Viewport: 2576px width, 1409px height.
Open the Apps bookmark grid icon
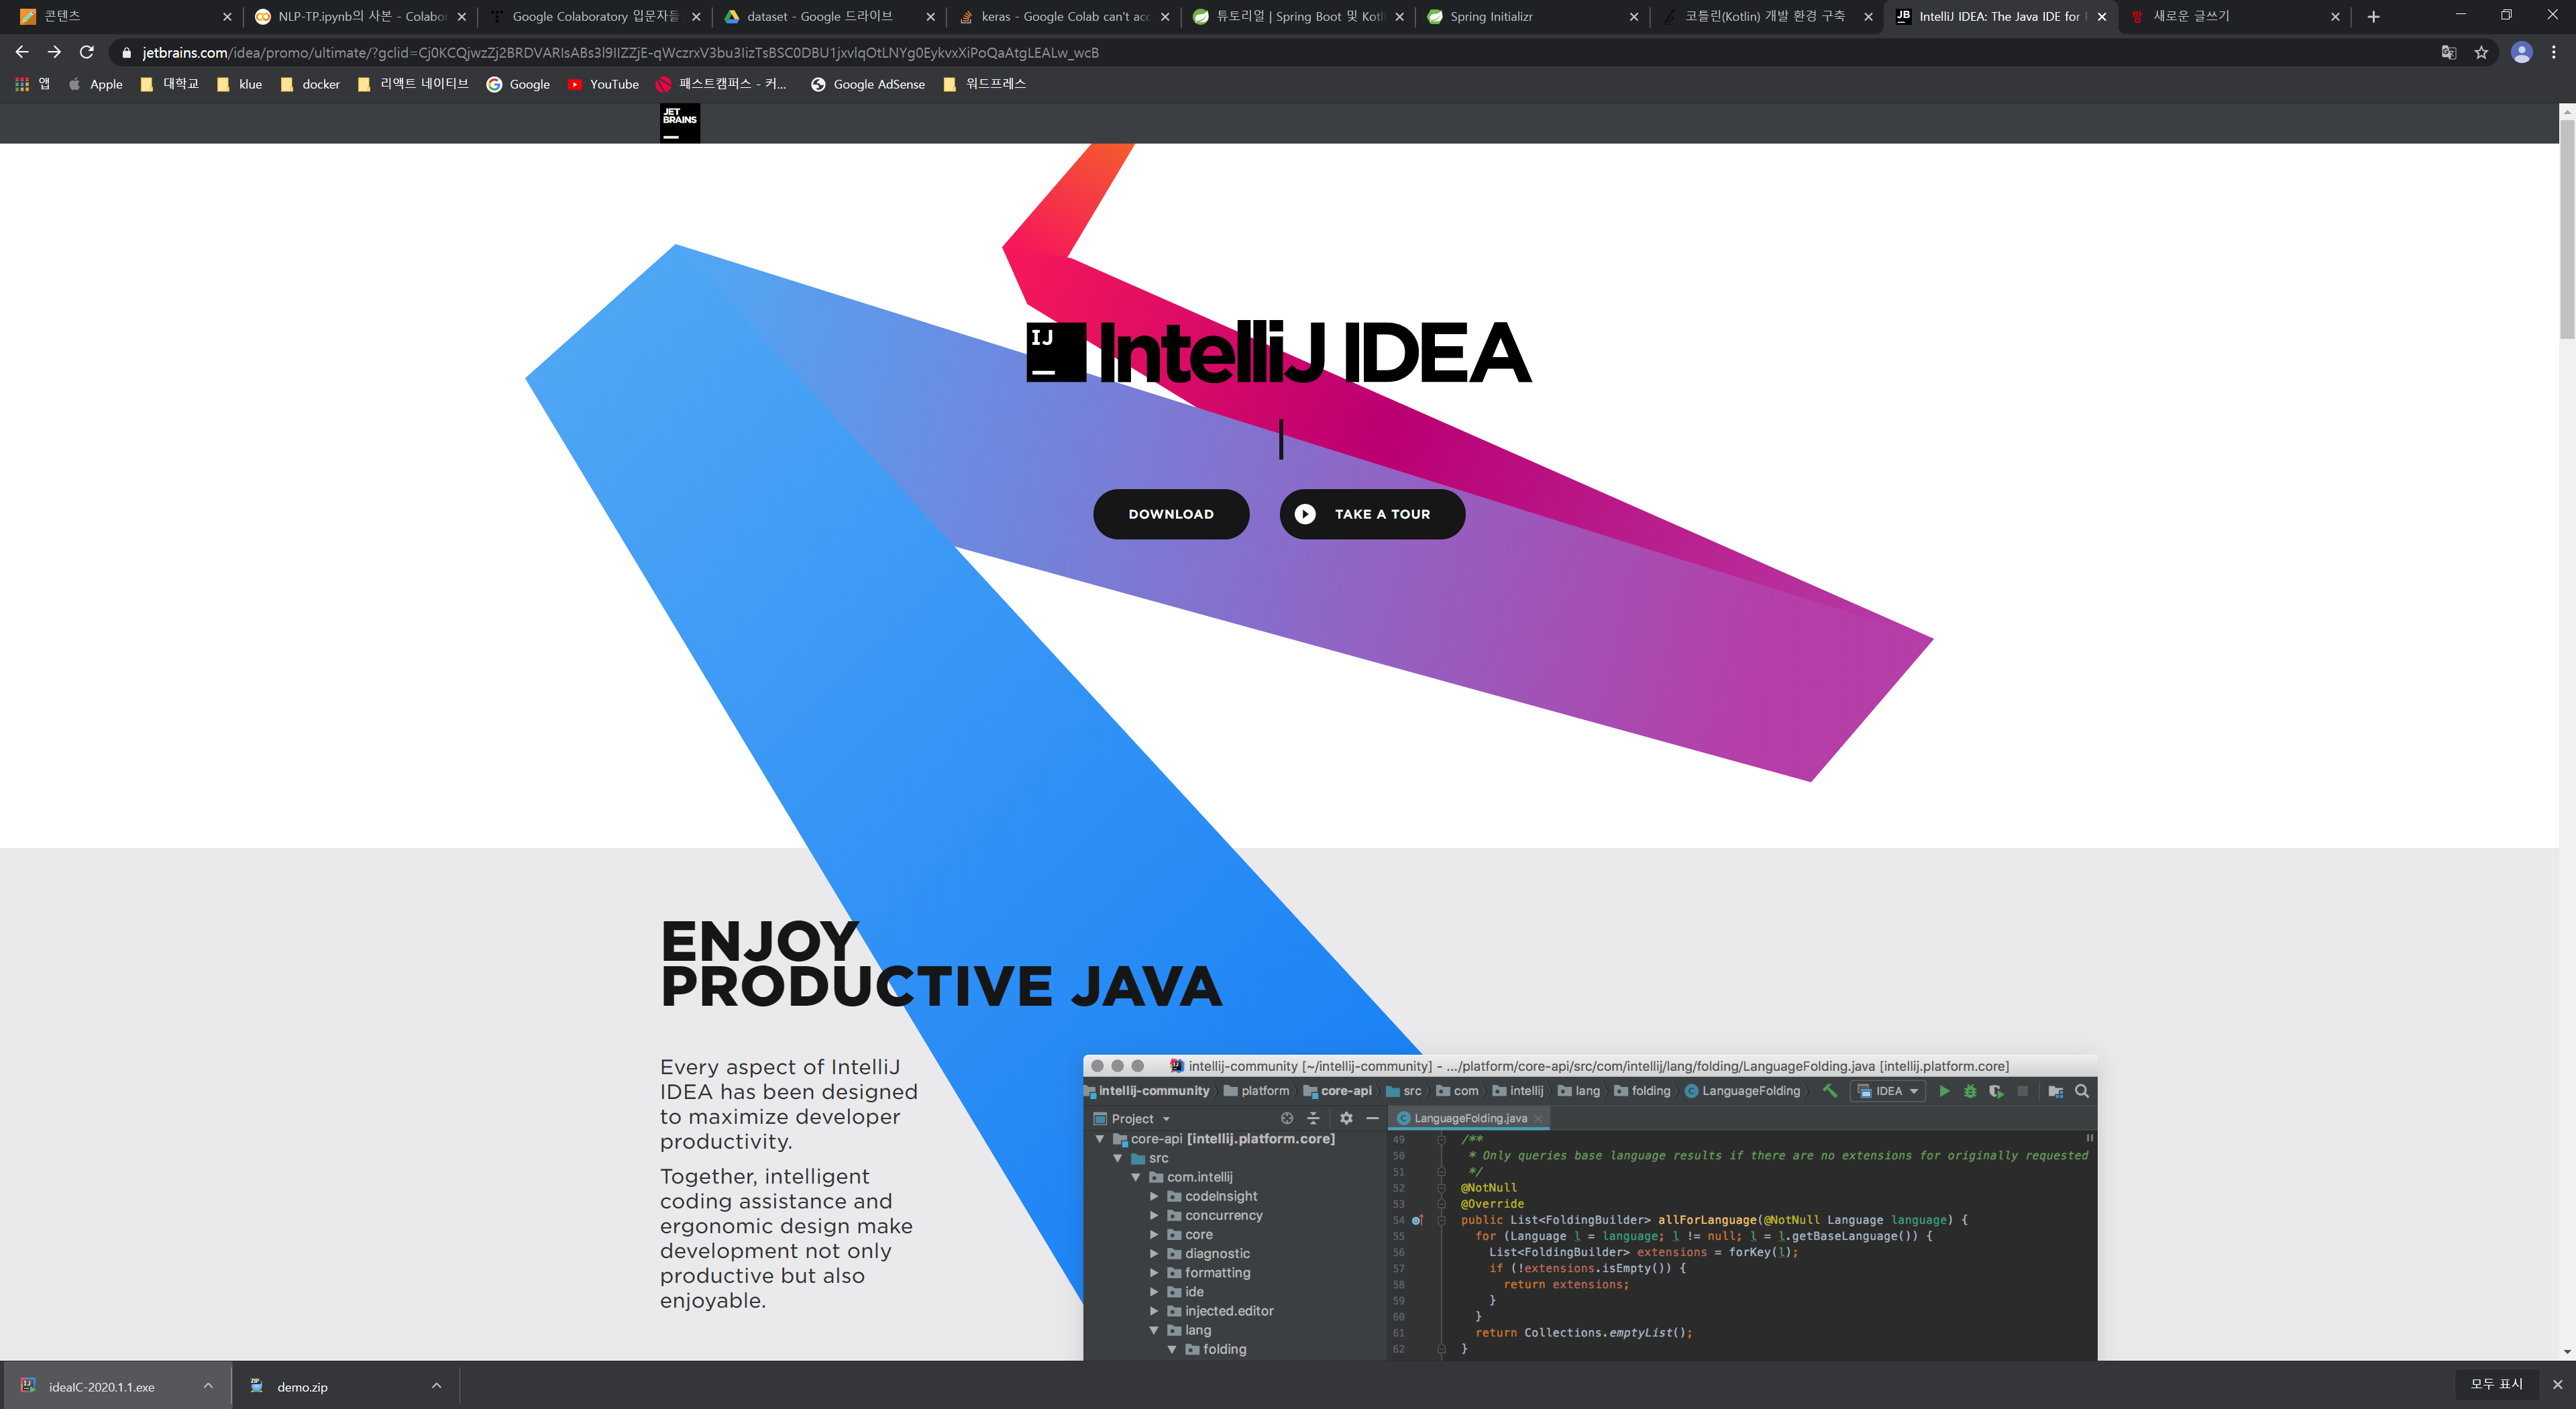coord(22,84)
